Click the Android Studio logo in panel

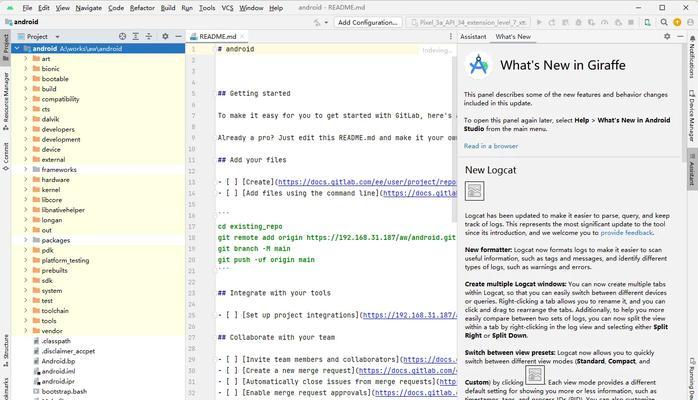coord(479,65)
